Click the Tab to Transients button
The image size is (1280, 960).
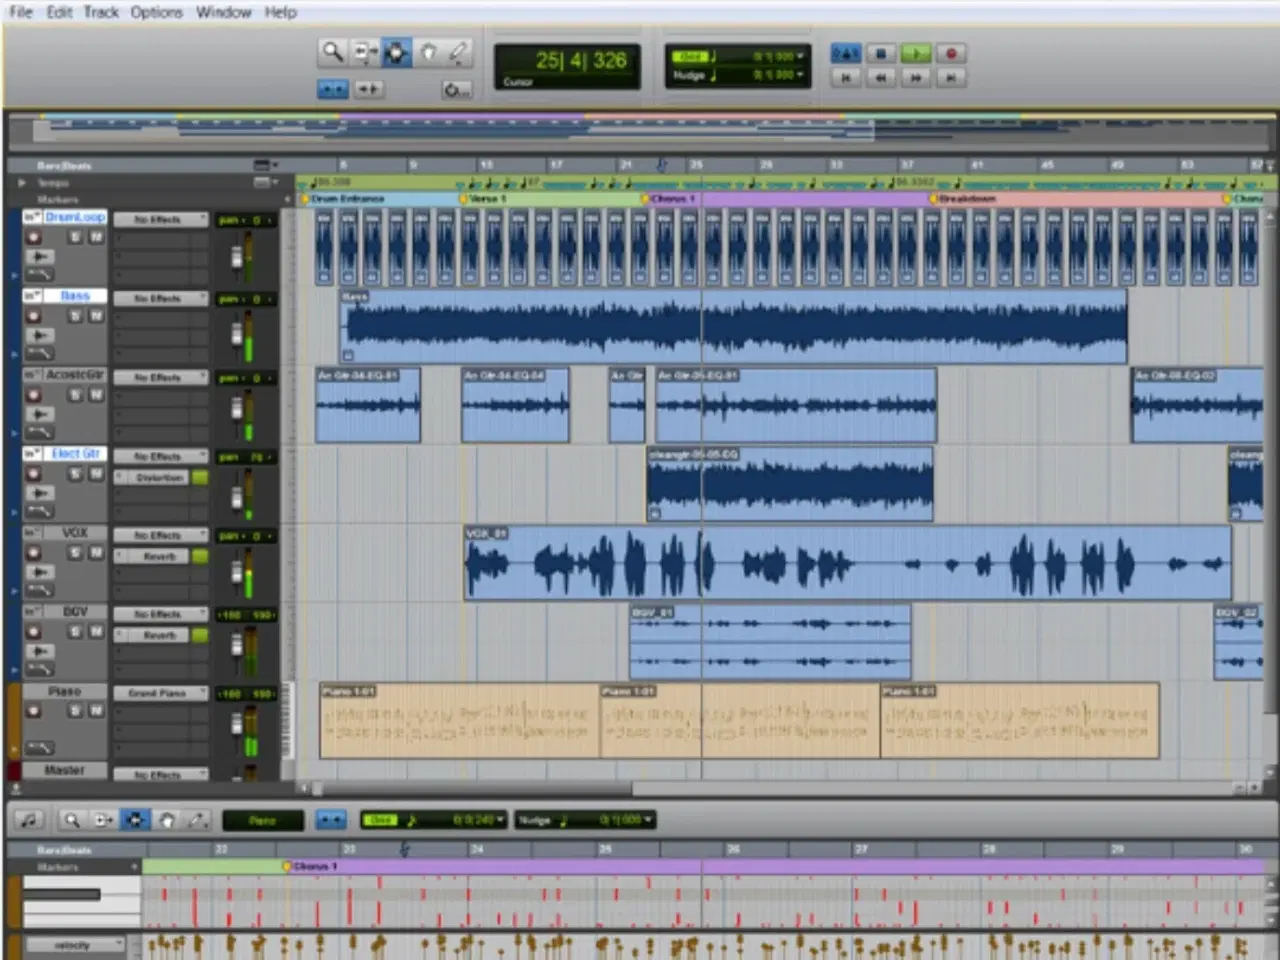pos(369,89)
